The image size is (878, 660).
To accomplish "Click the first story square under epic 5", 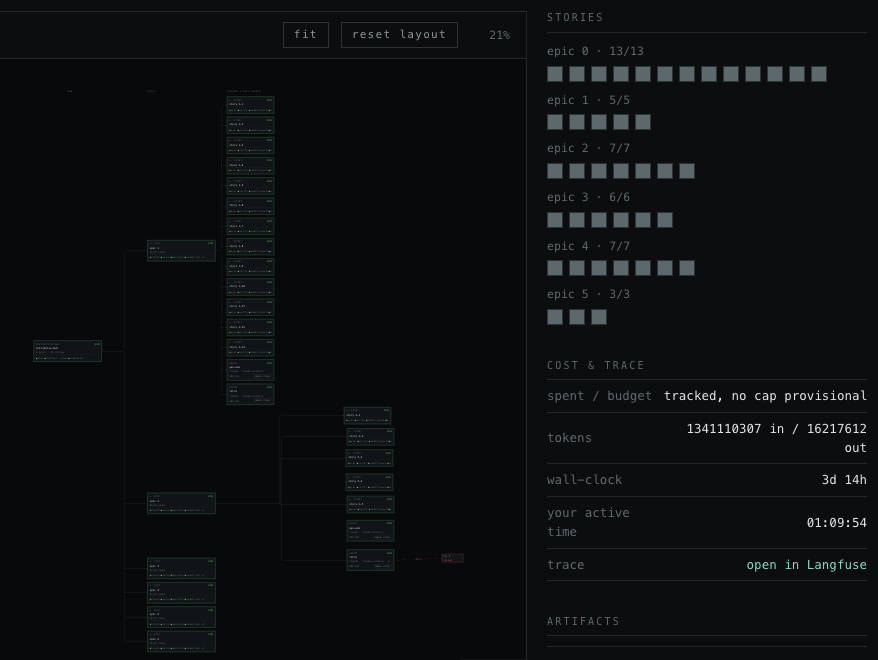I will point(555,317).
